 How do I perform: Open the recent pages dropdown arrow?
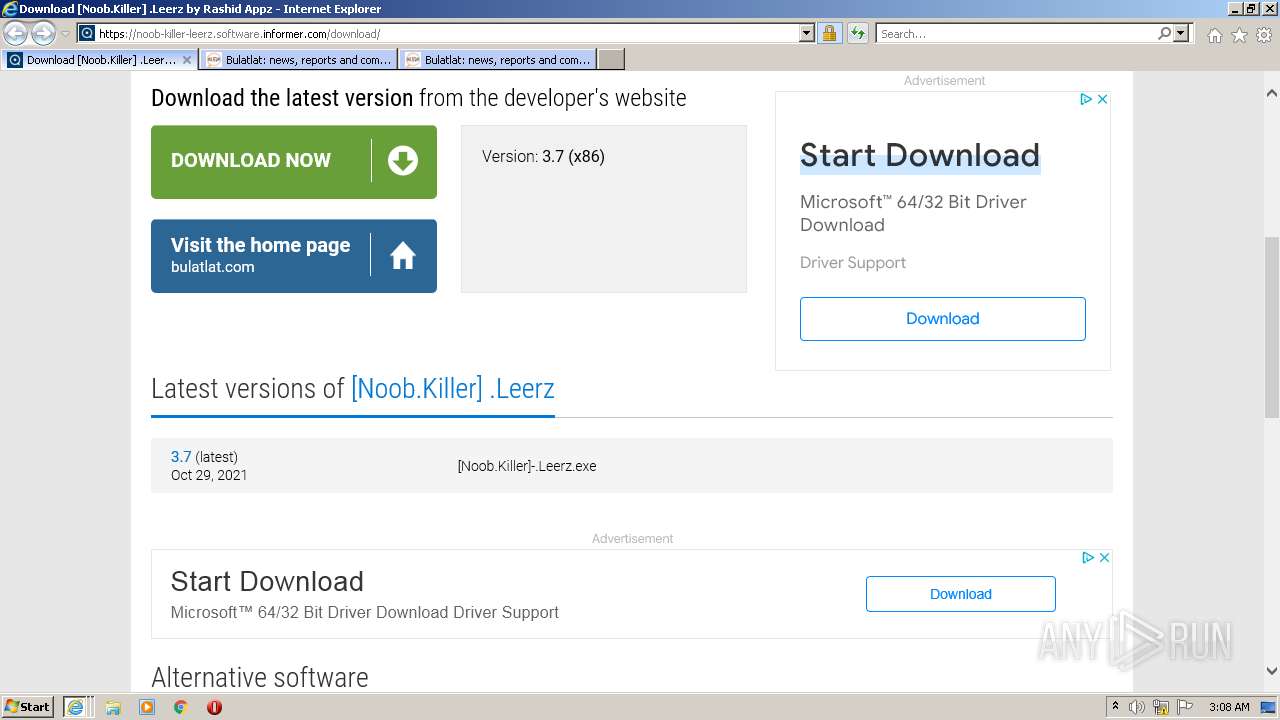(65, 34)
